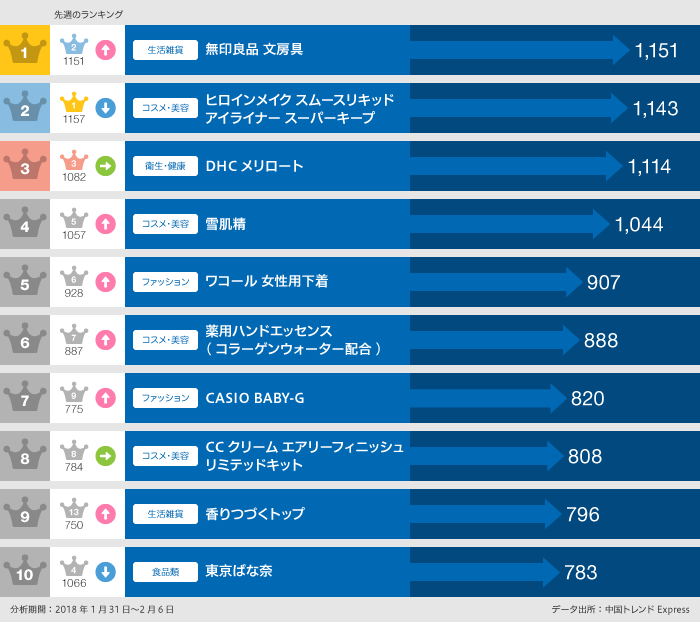Open 香りつづくトップ product entry
This screenshot has width=700, height=622.
point(255,514)
